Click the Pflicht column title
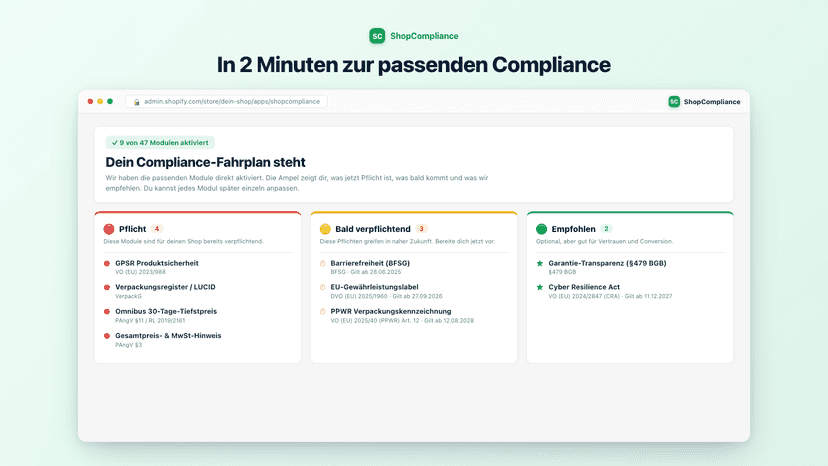The height and width of the screenshot is (466, 828). coord(132,229)
